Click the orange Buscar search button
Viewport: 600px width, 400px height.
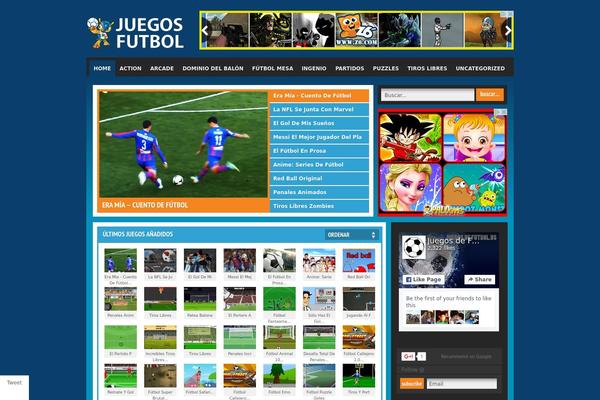click(x=490, y=95)
